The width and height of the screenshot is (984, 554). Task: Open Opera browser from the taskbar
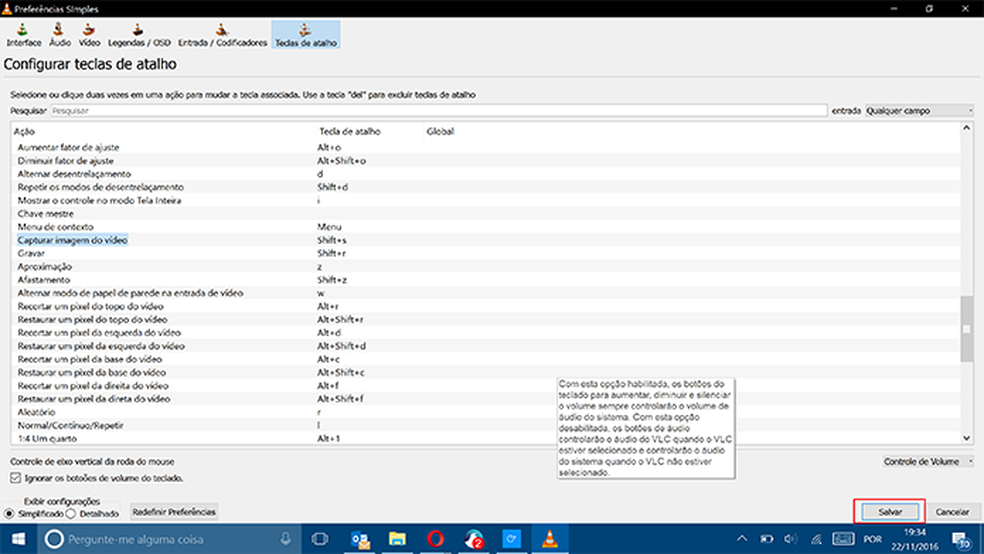(436, 540)
